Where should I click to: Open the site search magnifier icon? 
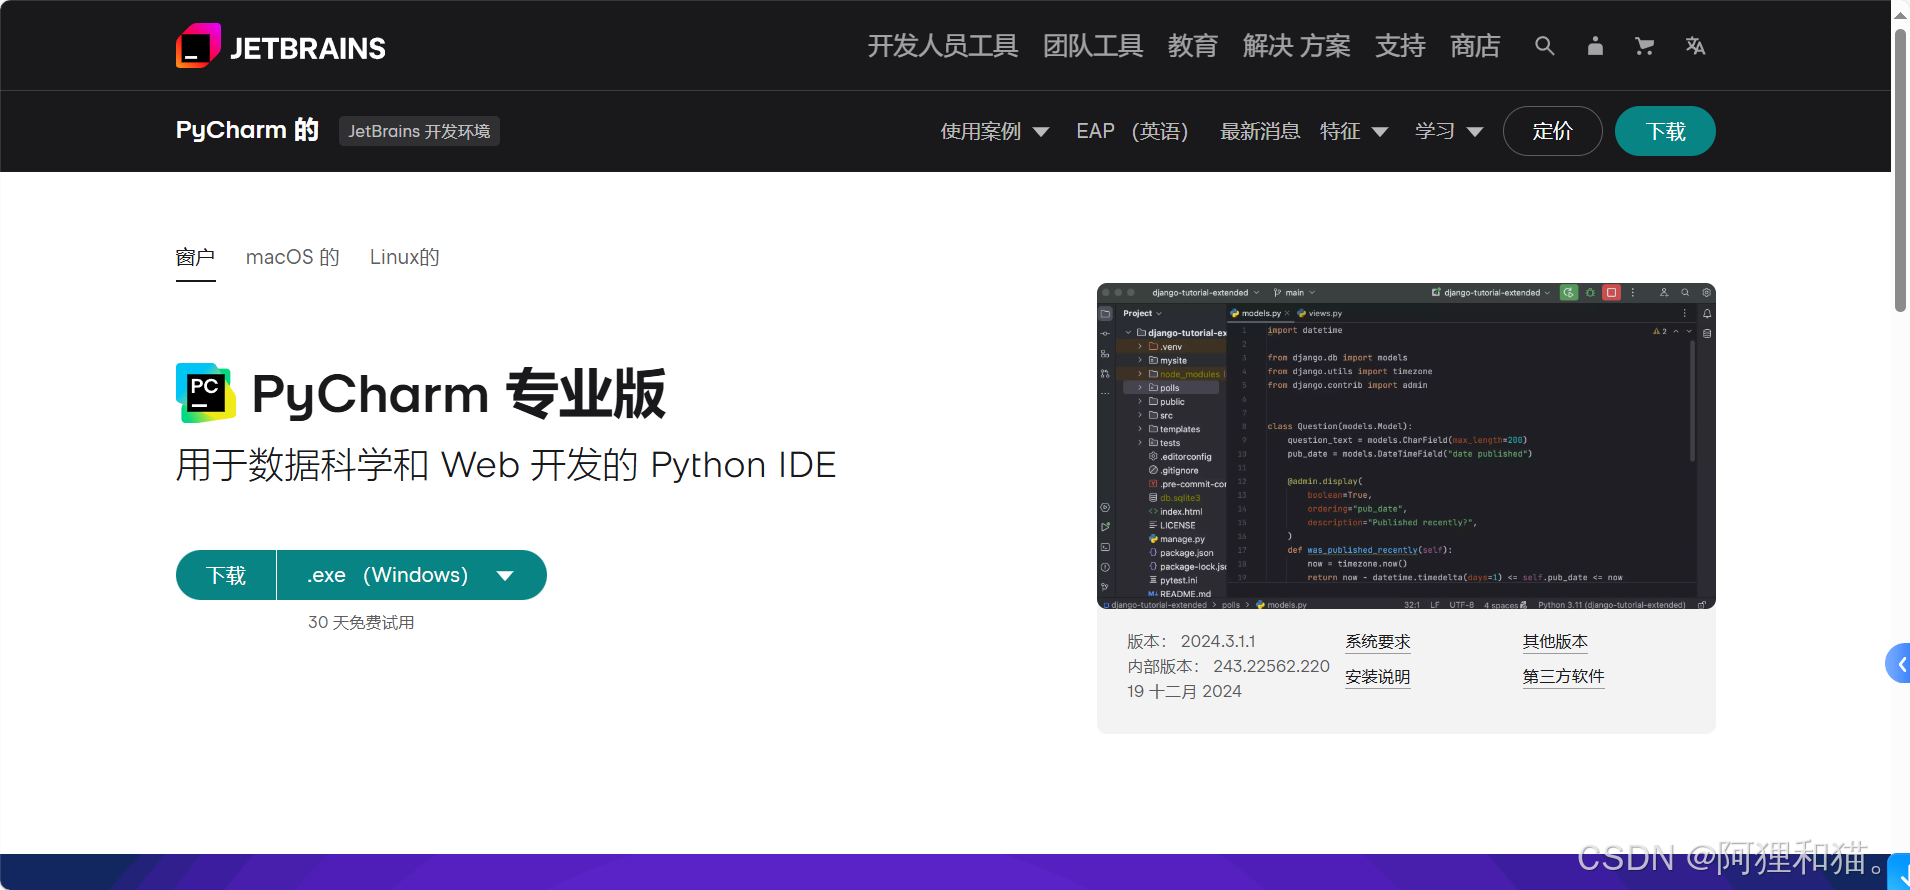click(1545, 46)
